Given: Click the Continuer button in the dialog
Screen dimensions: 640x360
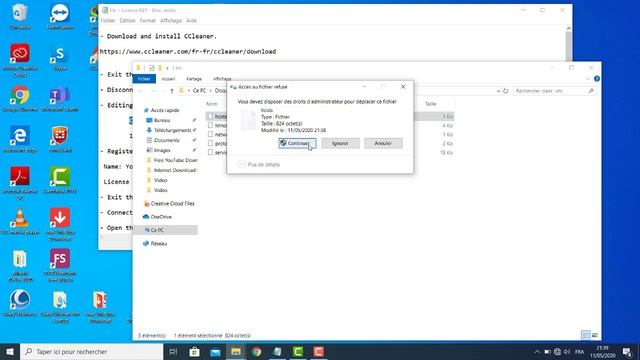Looking at the screenshot, I should tap(298, 143).
